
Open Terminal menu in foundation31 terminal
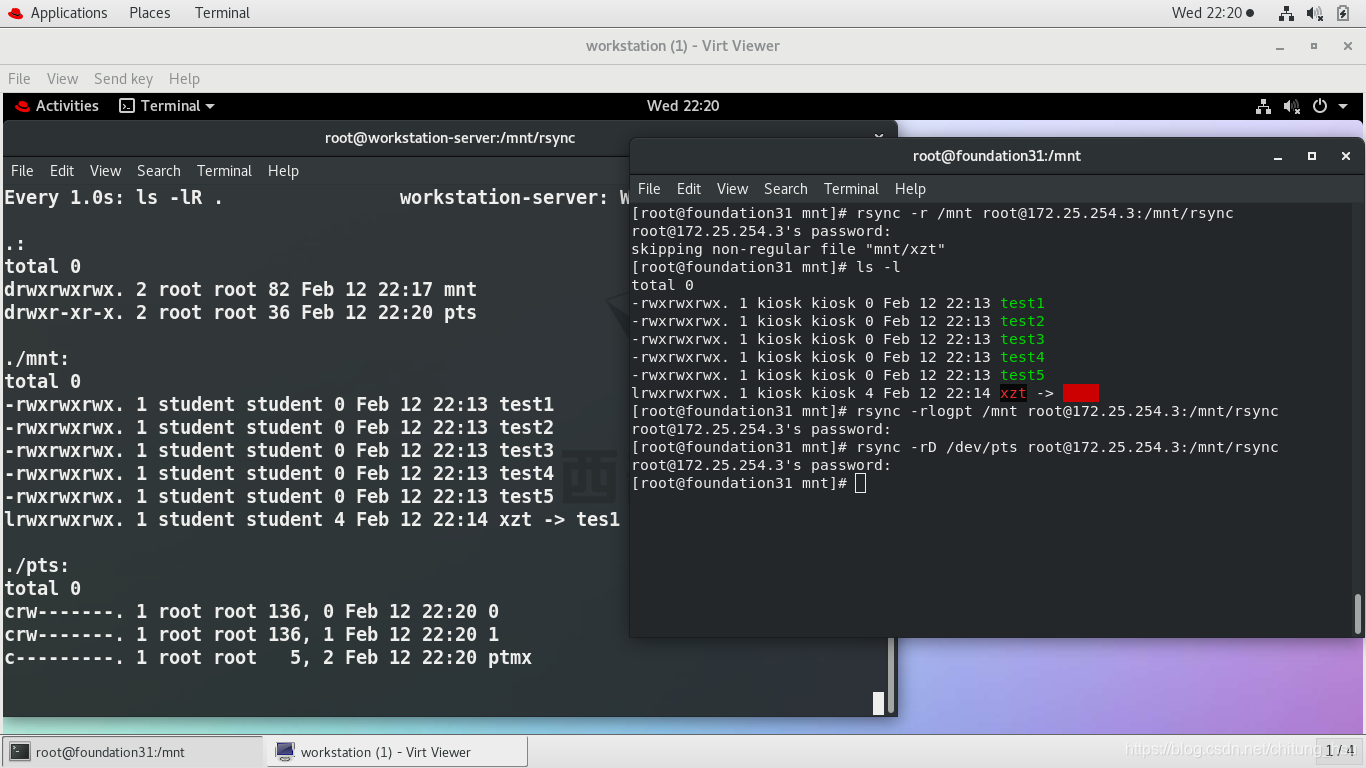[x=851, y=189]
